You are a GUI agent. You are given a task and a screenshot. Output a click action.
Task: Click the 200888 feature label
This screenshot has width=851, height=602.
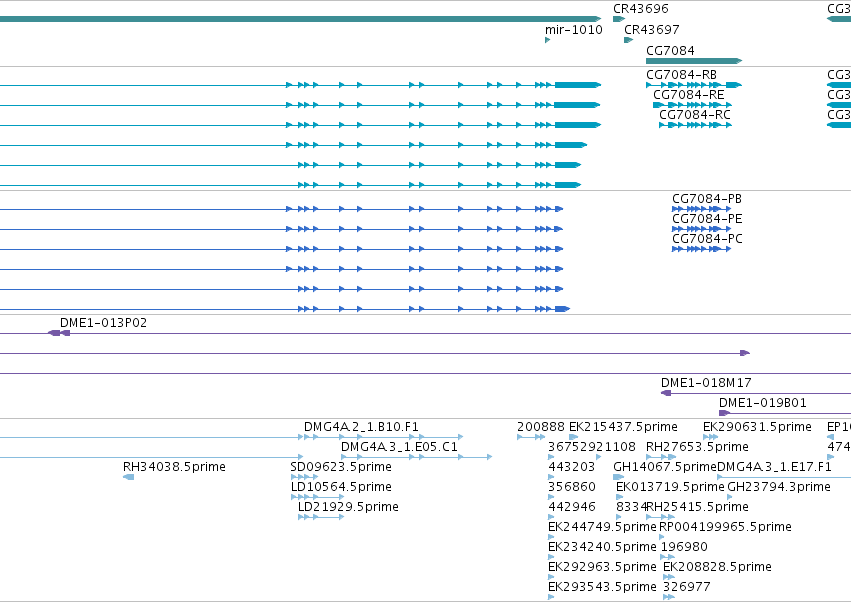[x=541, y=427]
